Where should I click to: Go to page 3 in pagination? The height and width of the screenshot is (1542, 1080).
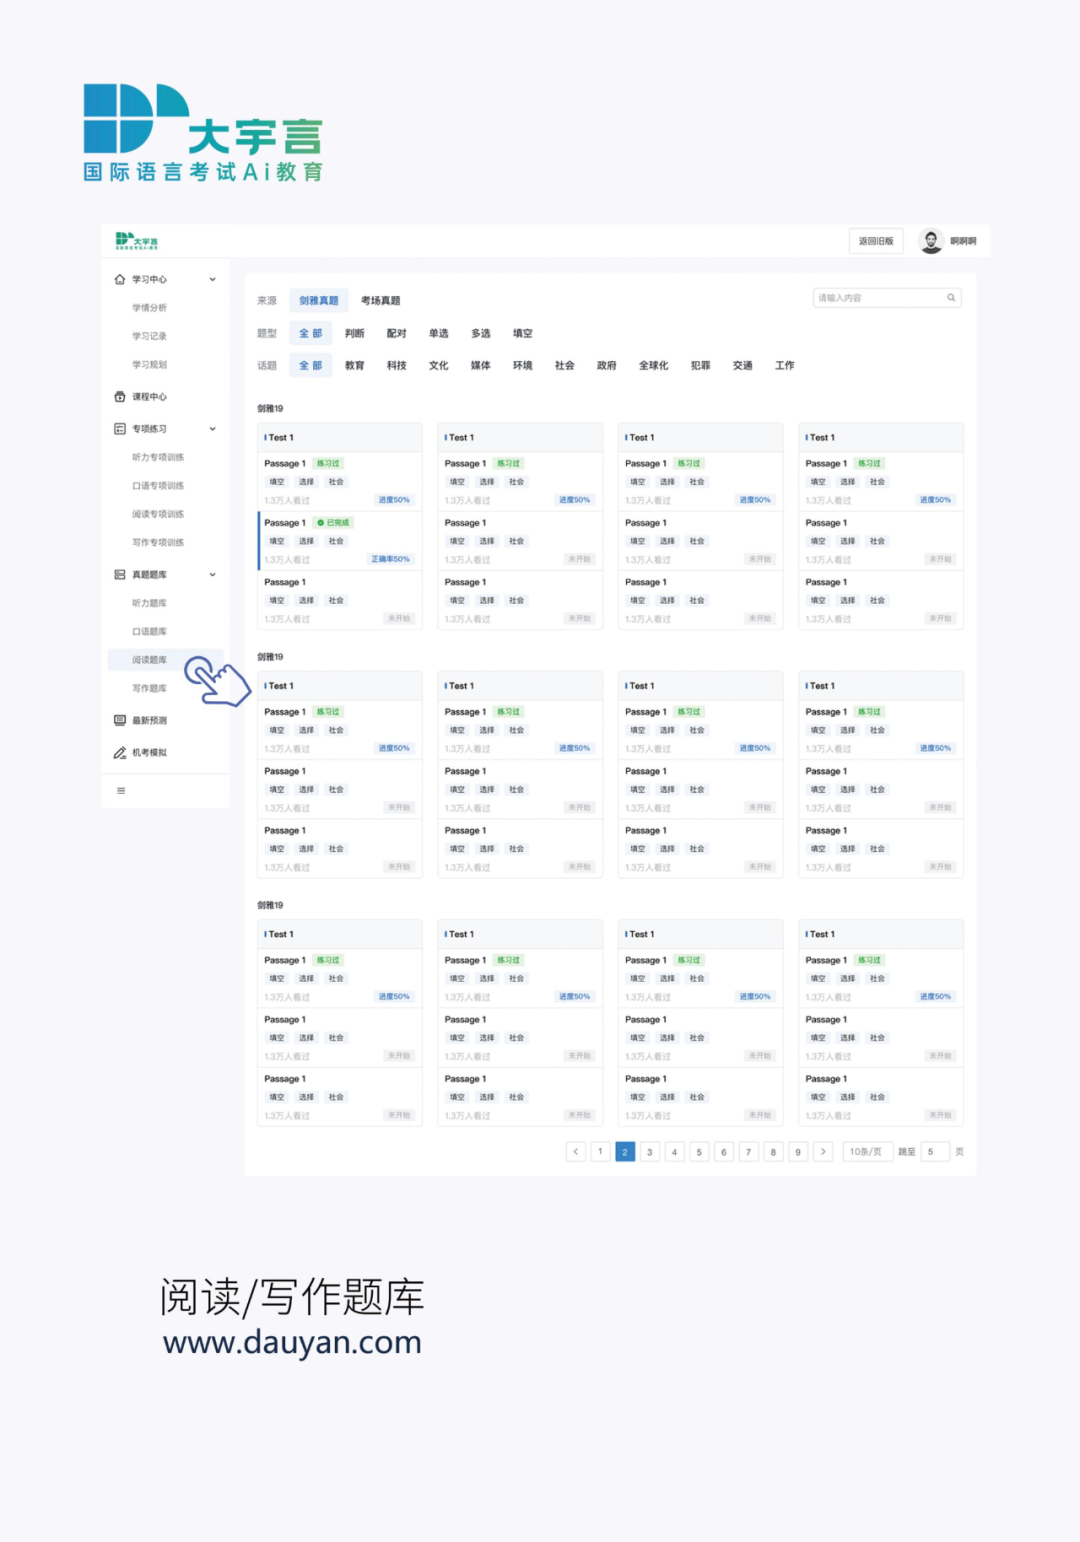(x=650, y=1152)
